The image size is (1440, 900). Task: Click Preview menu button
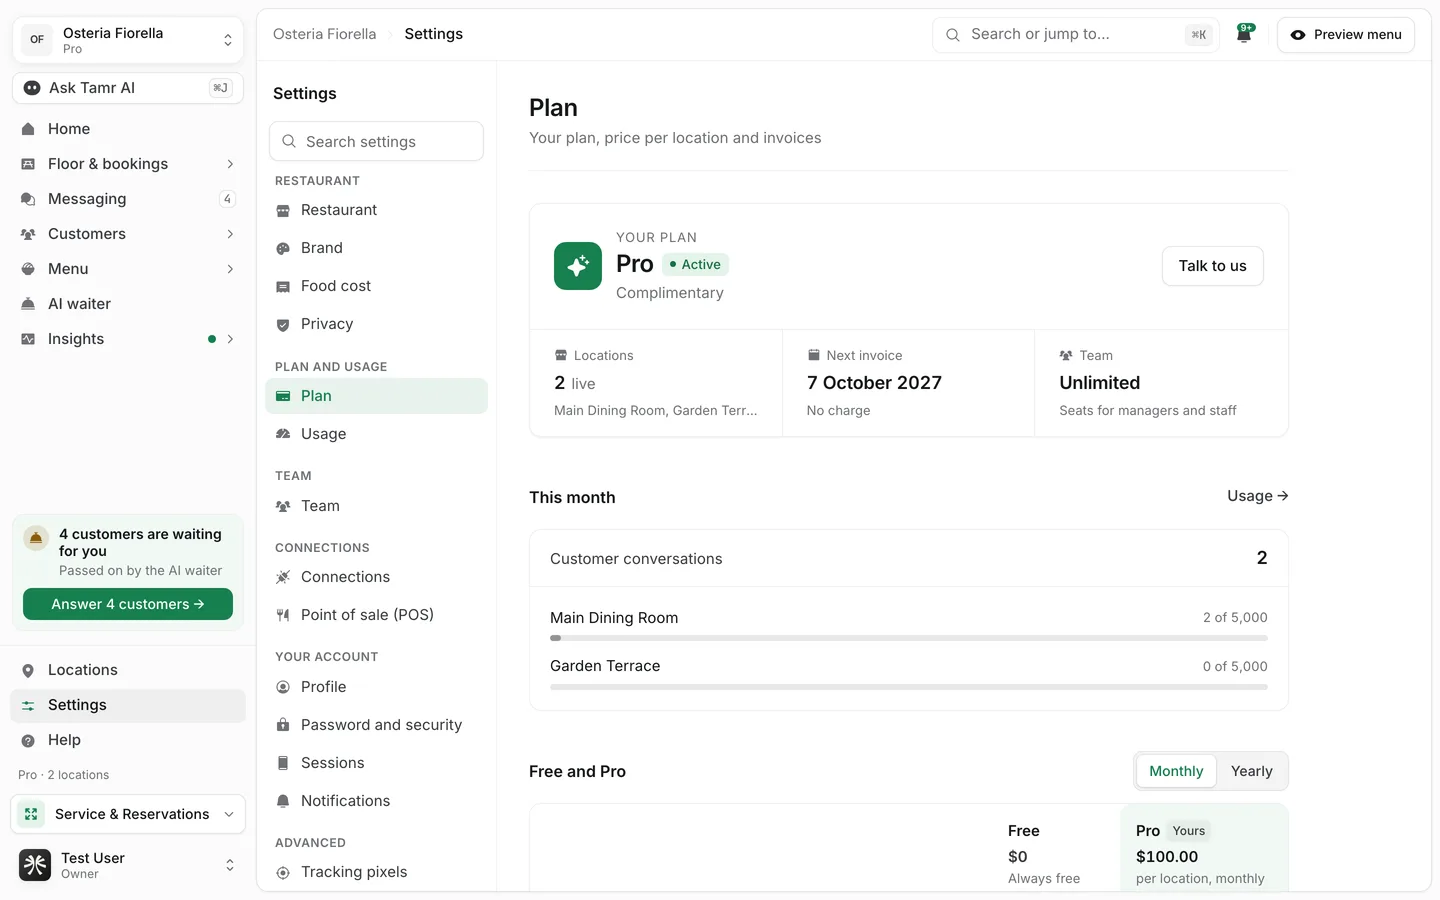(1346, 34)
